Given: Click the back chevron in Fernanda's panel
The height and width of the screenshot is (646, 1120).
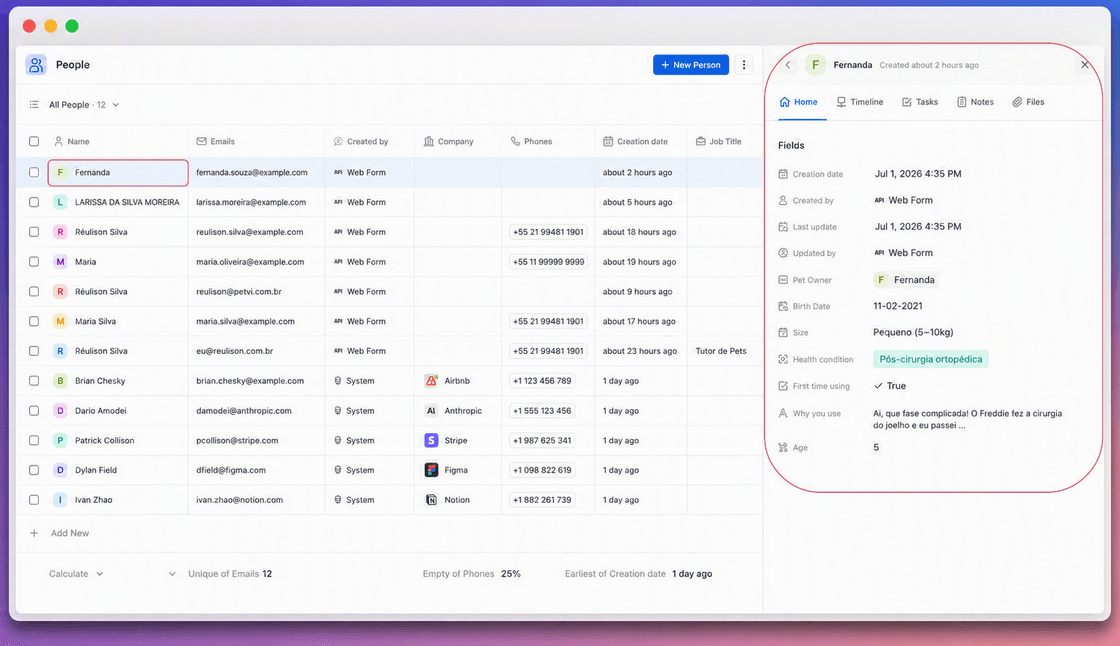Looking at the screenshot, I should [788, 65].
